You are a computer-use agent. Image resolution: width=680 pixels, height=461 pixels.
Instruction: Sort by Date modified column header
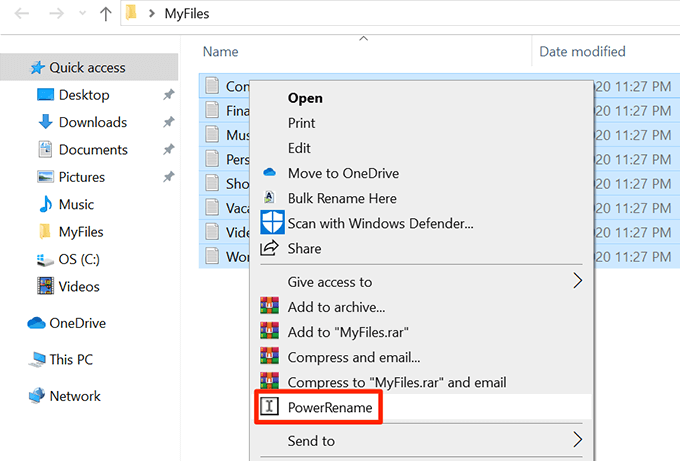(582, 51)
